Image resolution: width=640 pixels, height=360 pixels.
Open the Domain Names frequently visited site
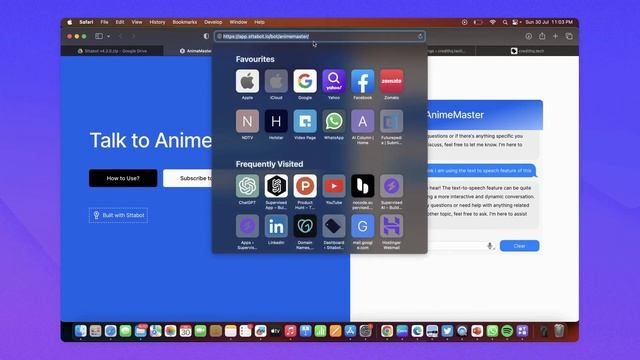point(305,226)
